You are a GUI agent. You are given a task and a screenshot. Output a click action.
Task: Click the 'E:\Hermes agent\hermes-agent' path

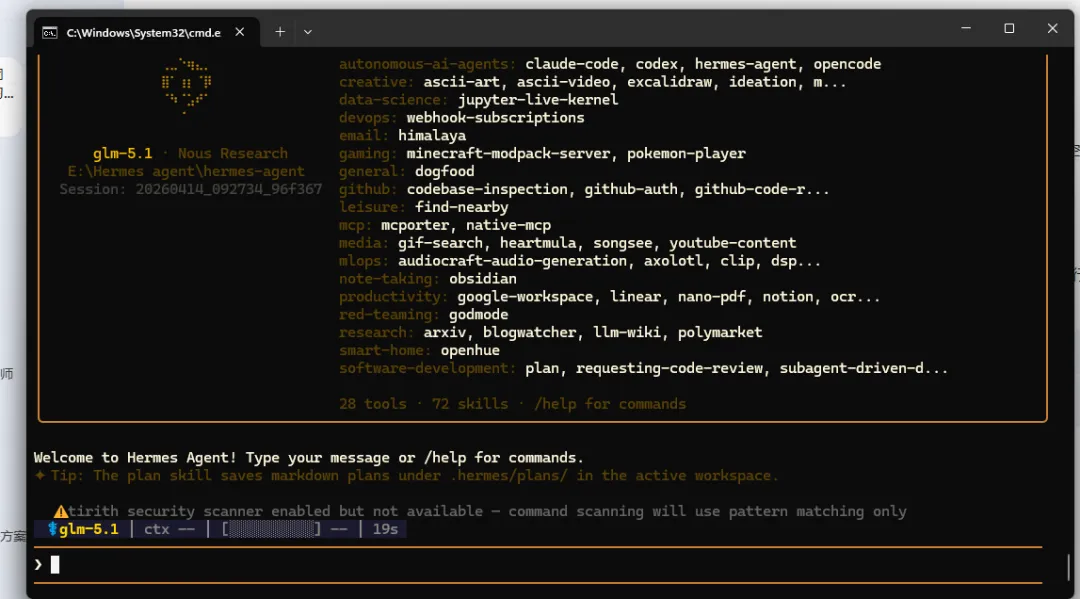tap(186, 171)
